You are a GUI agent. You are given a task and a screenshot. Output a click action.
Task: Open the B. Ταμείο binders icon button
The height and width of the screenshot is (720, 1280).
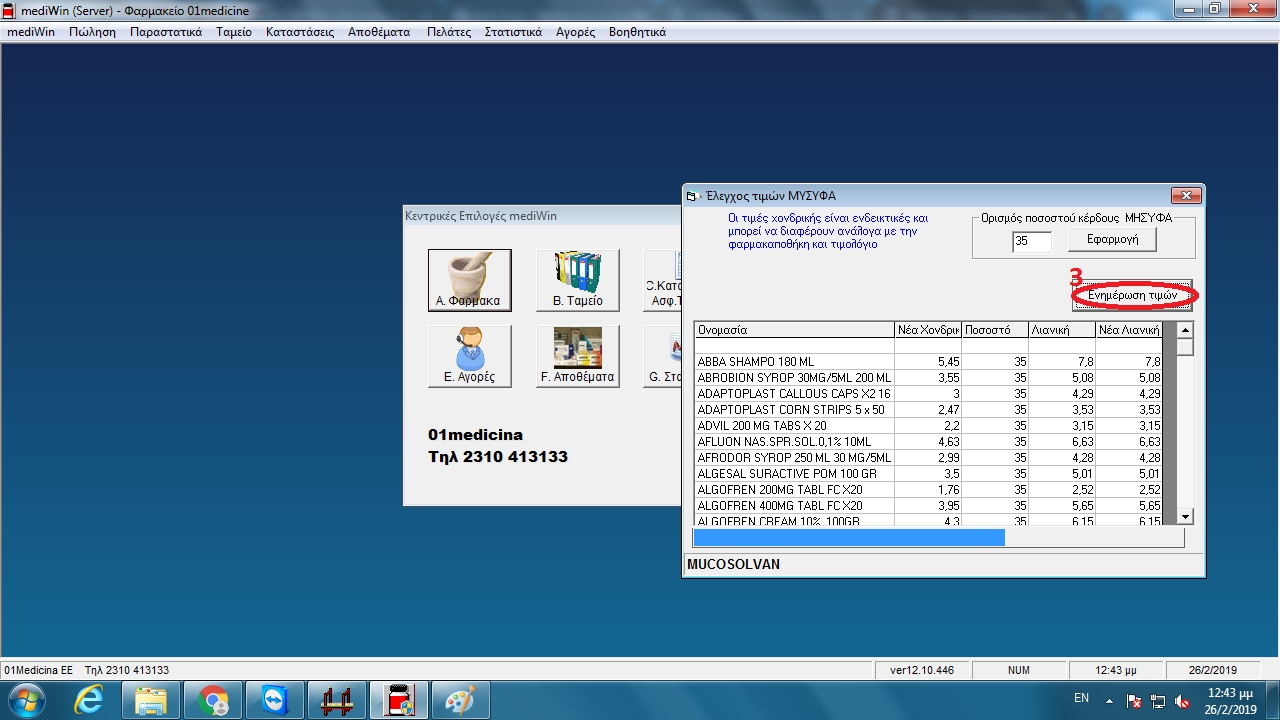[x=578, y=280]
